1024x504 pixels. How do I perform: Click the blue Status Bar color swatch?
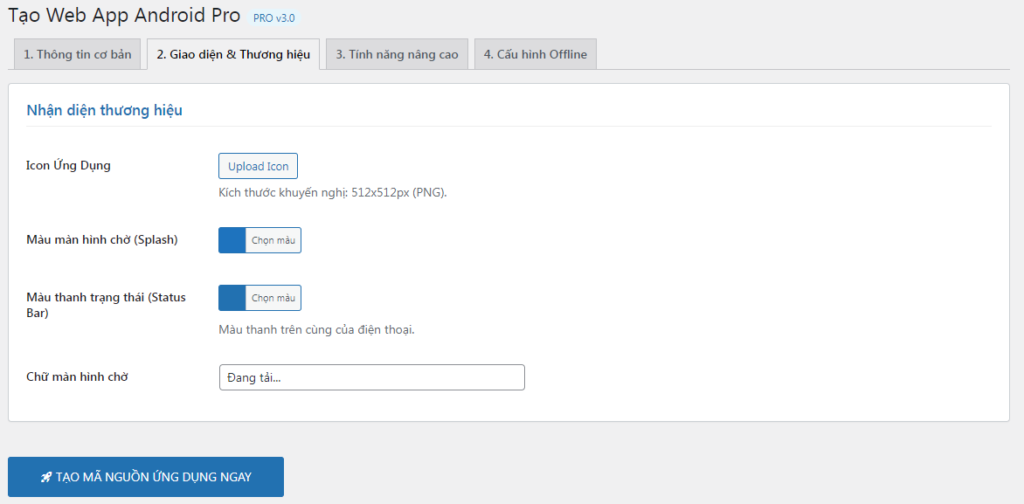tap(232, 298)
